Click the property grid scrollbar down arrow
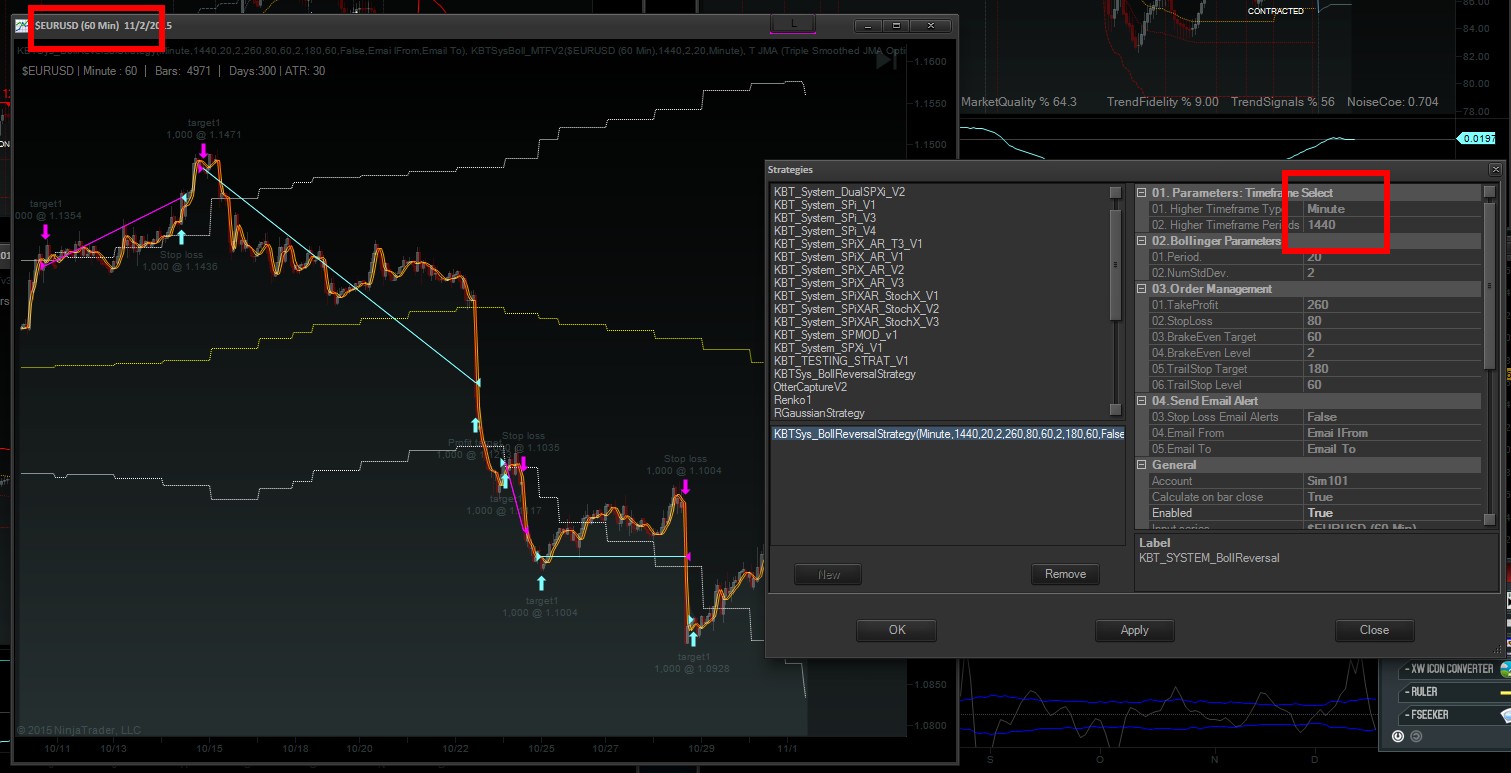Viewport: 1511px width, 773px height. tap(1489, 522)
